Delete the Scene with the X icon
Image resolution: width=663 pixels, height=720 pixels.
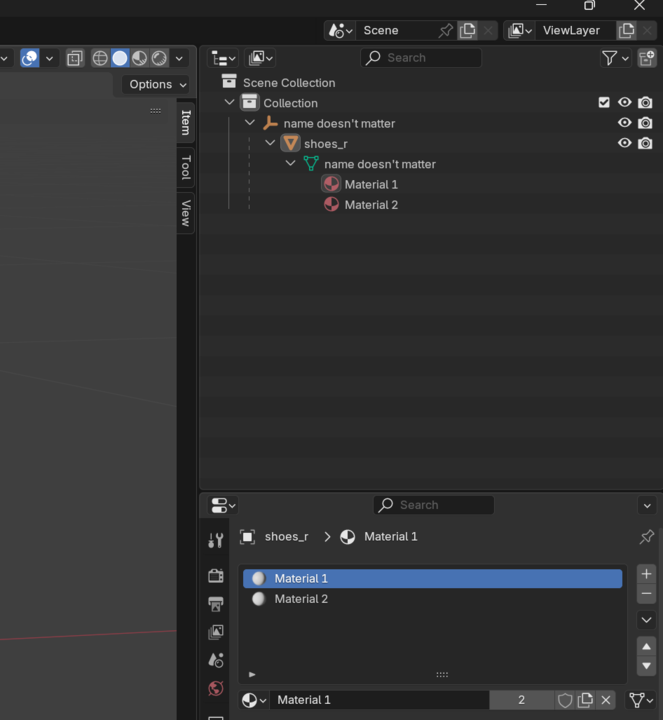click(488, 31)
